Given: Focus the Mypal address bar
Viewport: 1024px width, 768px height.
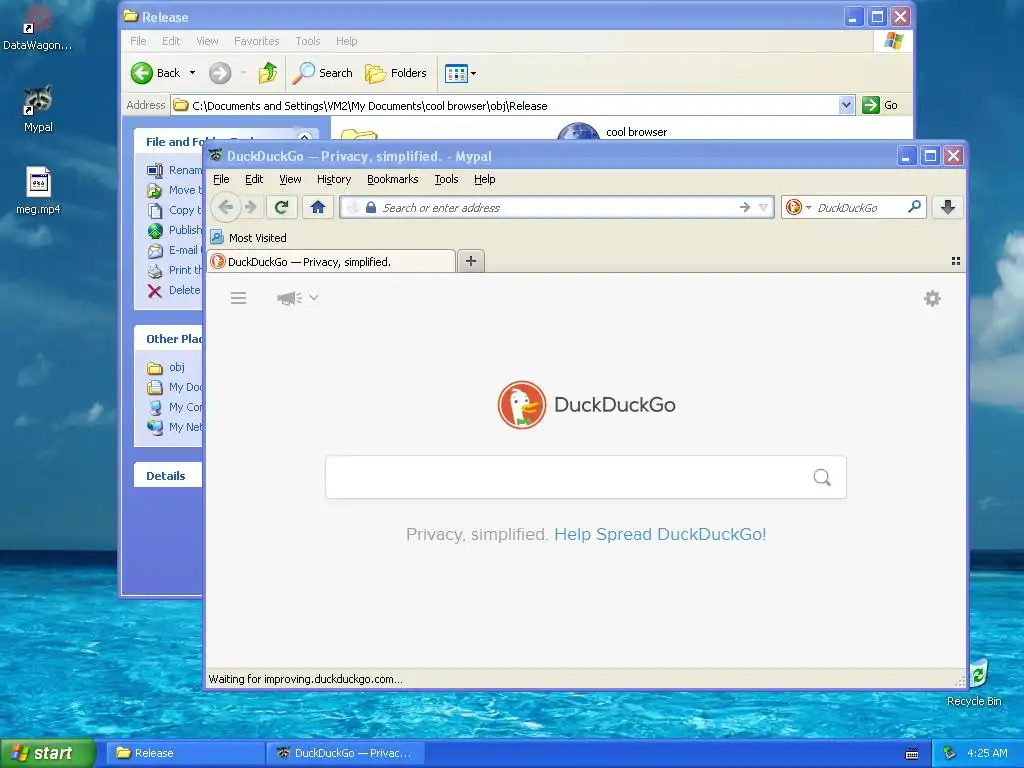Looking at the screenshot, I should click(x=555, y=208).
